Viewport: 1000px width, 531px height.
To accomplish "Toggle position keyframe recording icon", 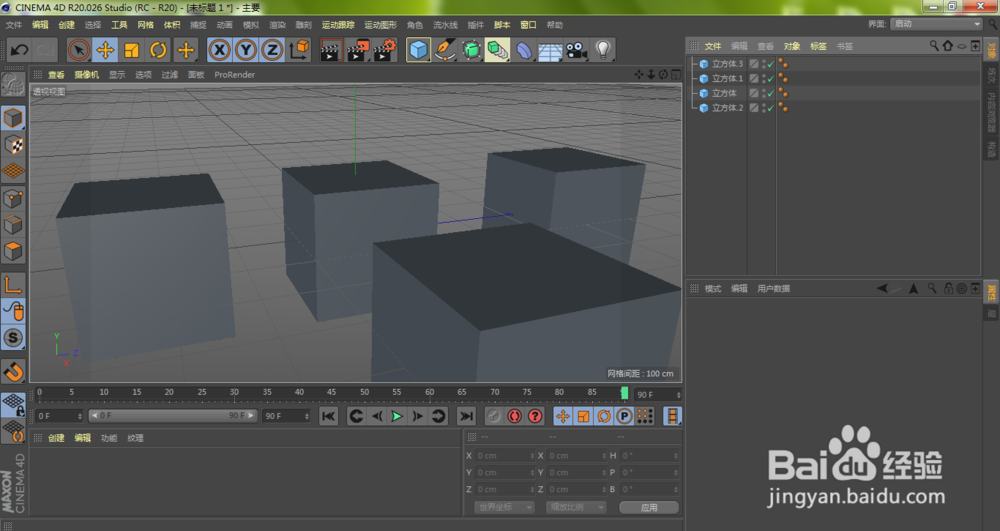I will (x=562, y=416).
